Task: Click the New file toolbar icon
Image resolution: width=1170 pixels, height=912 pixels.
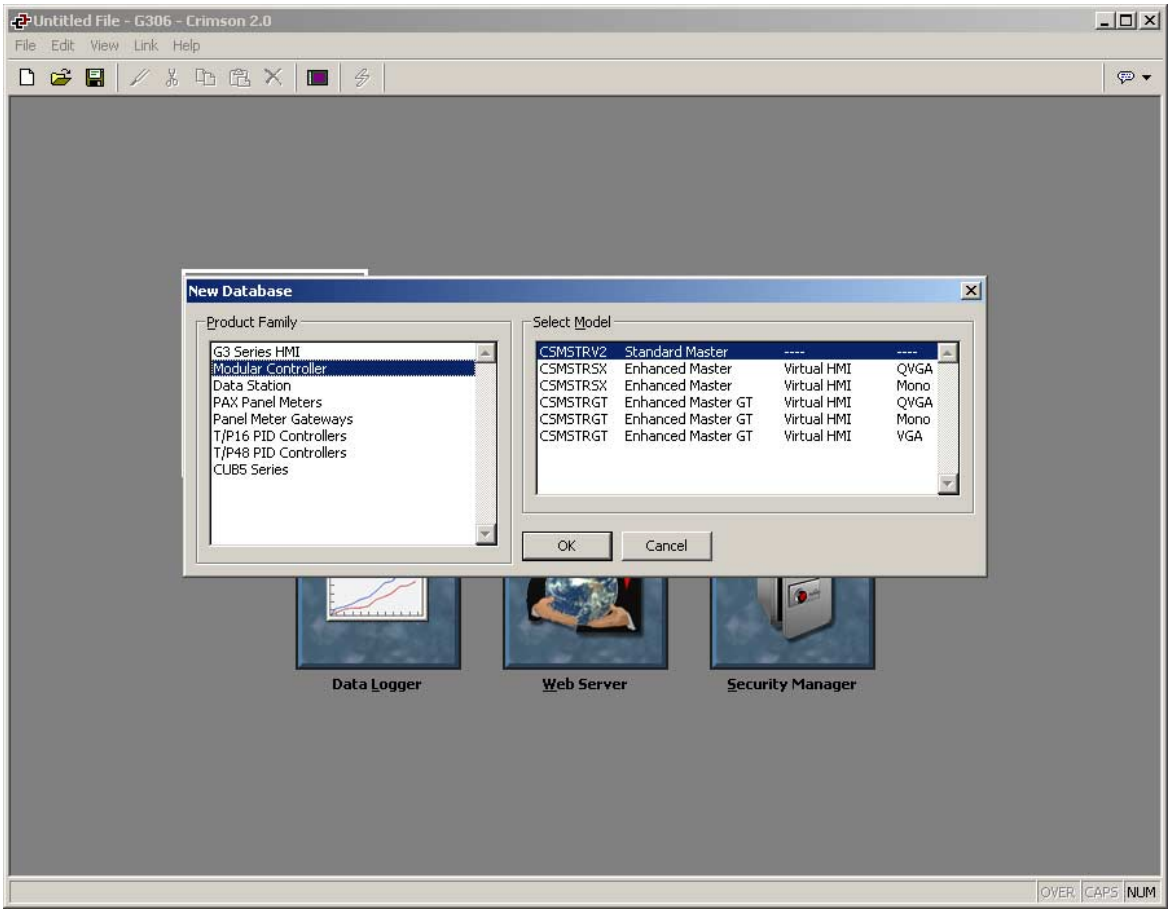Action: pyautogui.click(x=27, y=78)
